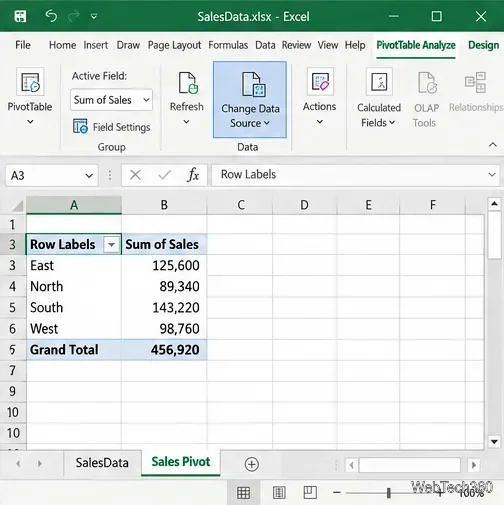The image size is (504, 505).
Task: Open the Draw tab
Action: pyautogui.click(x=128, y=45)
